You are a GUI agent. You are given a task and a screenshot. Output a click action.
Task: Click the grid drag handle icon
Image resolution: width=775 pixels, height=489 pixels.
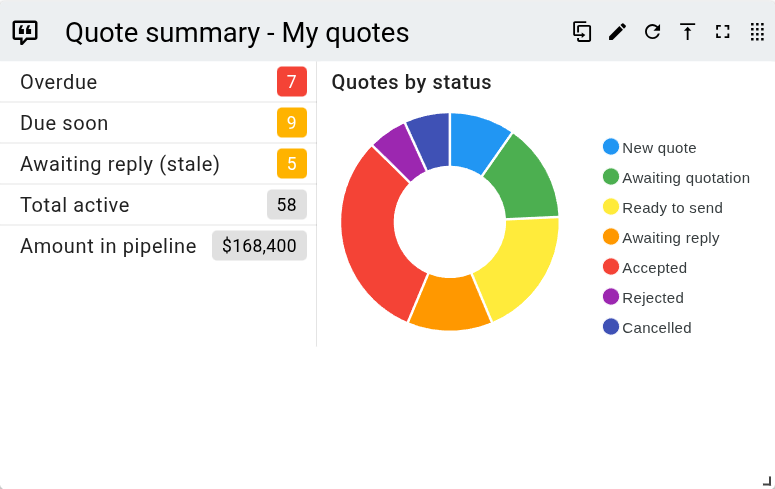click(757, 32)
